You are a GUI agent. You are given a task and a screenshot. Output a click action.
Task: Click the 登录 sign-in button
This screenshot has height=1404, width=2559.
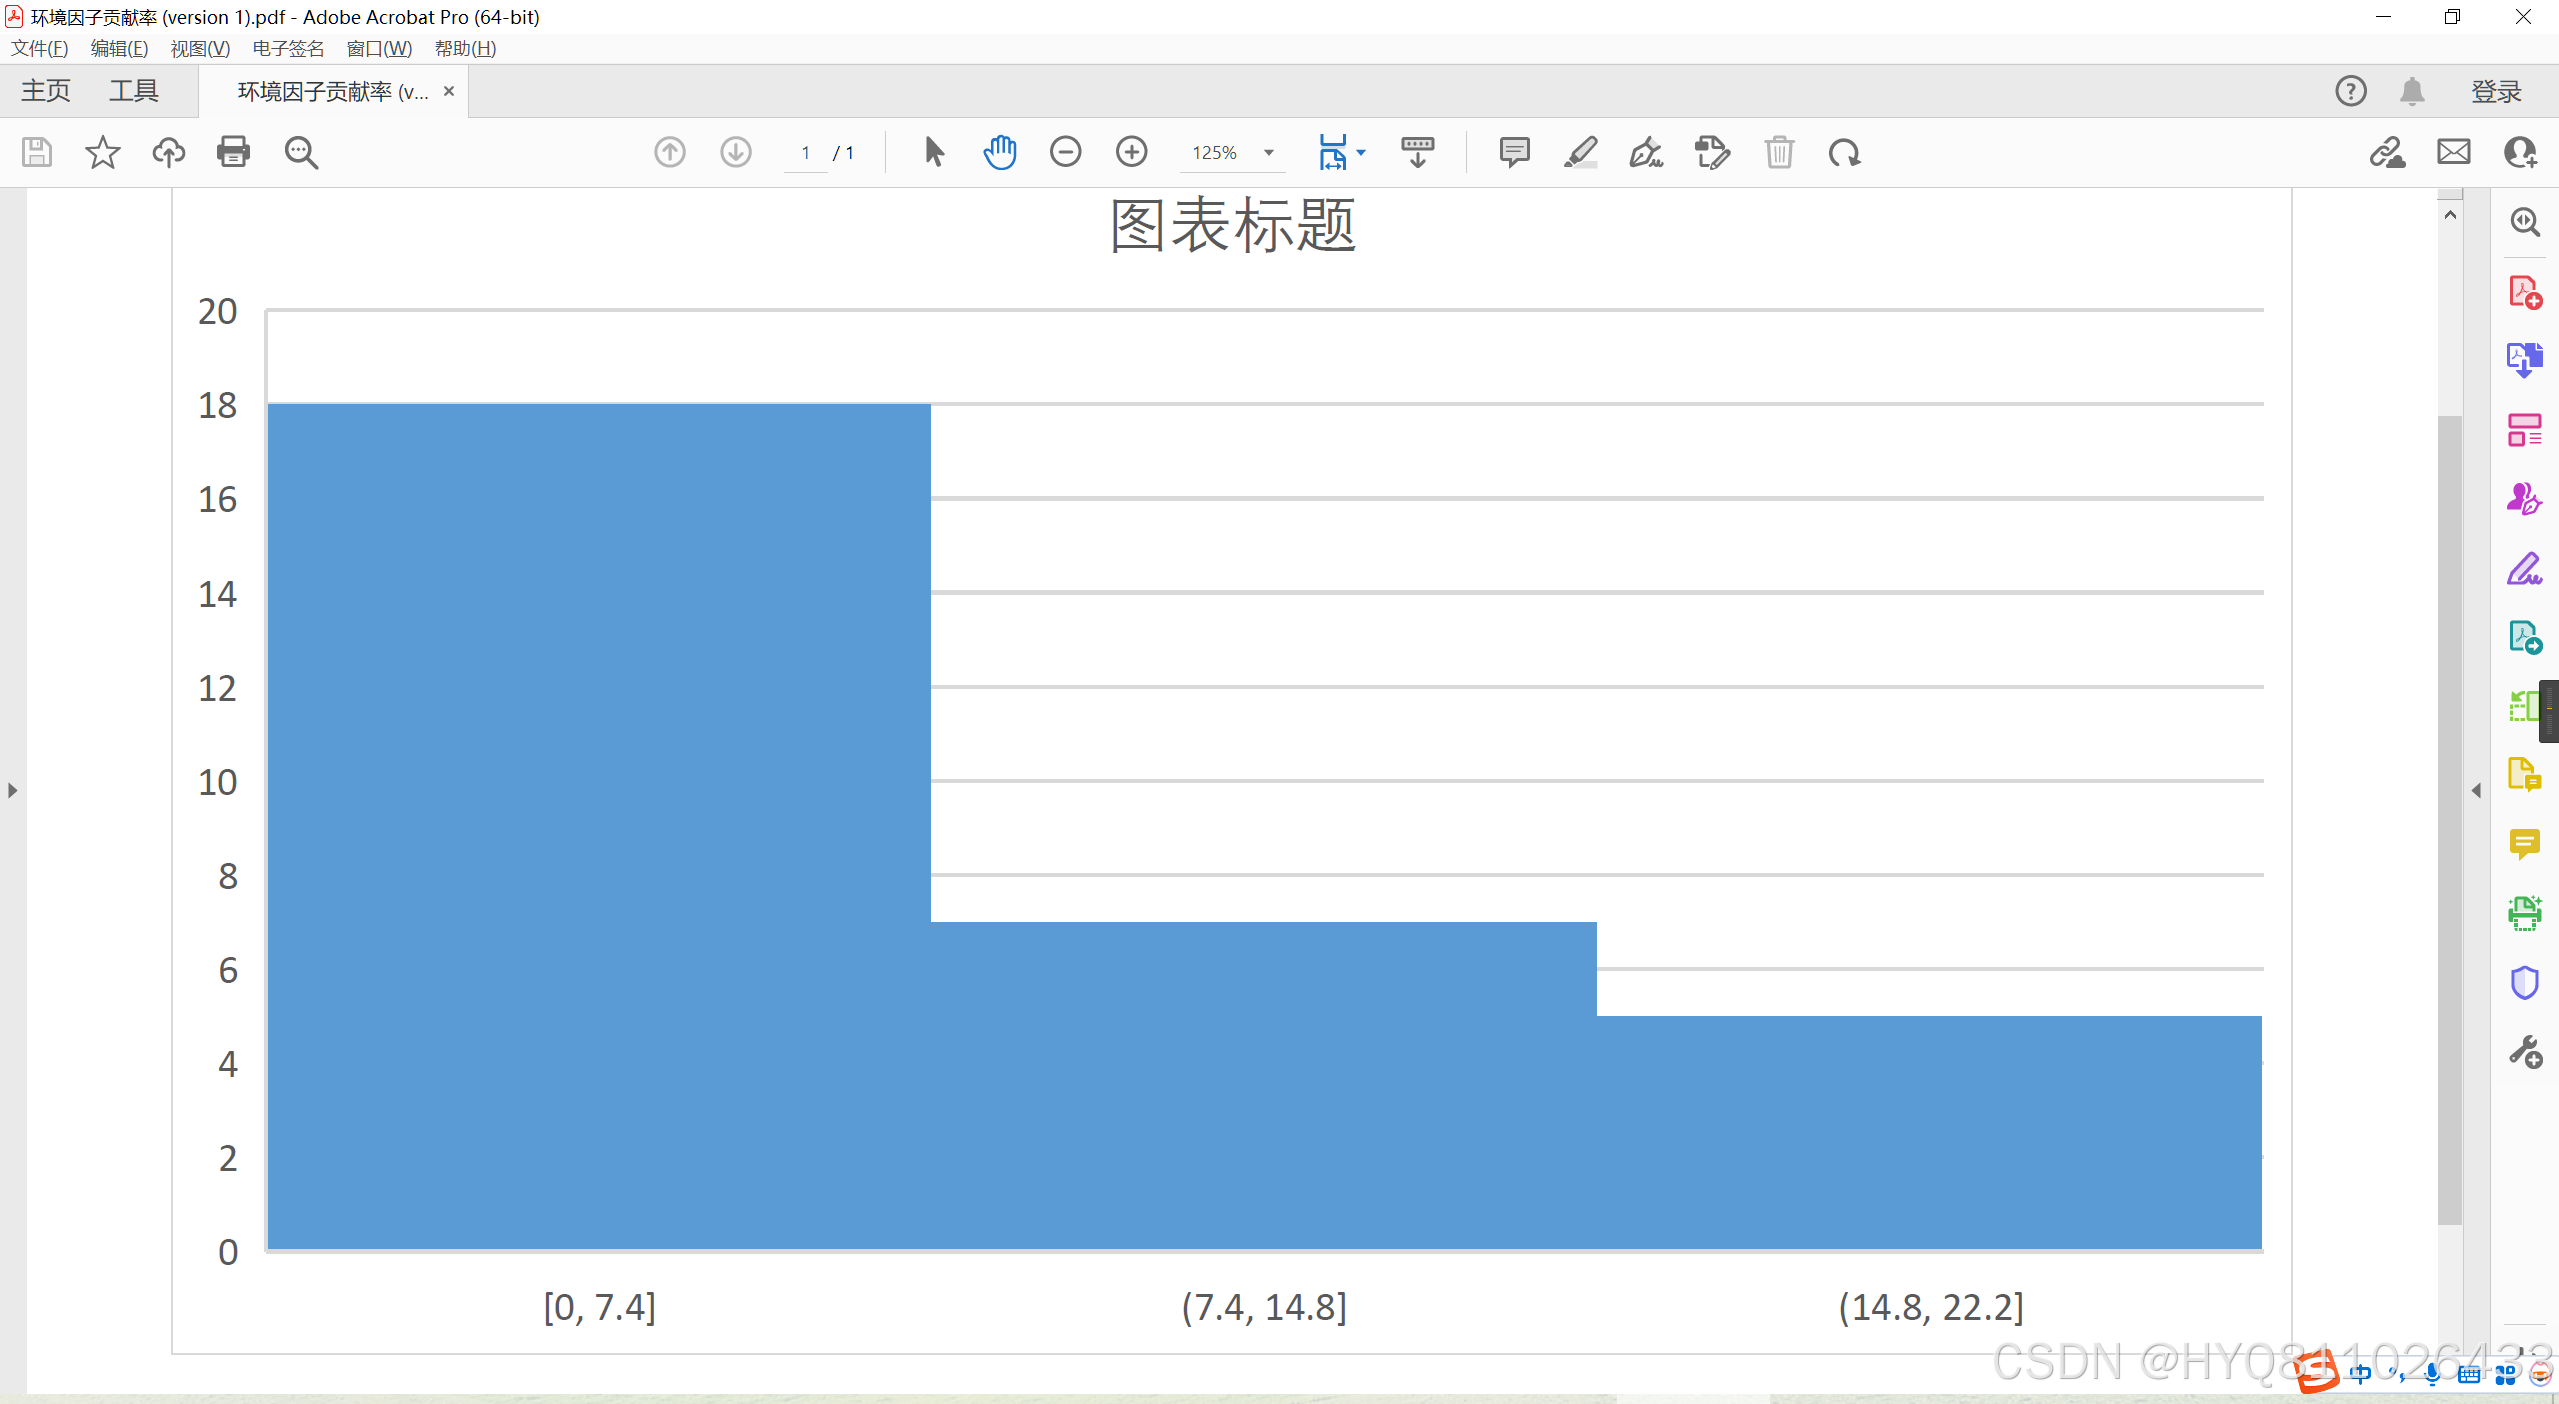click(2496, 91)
